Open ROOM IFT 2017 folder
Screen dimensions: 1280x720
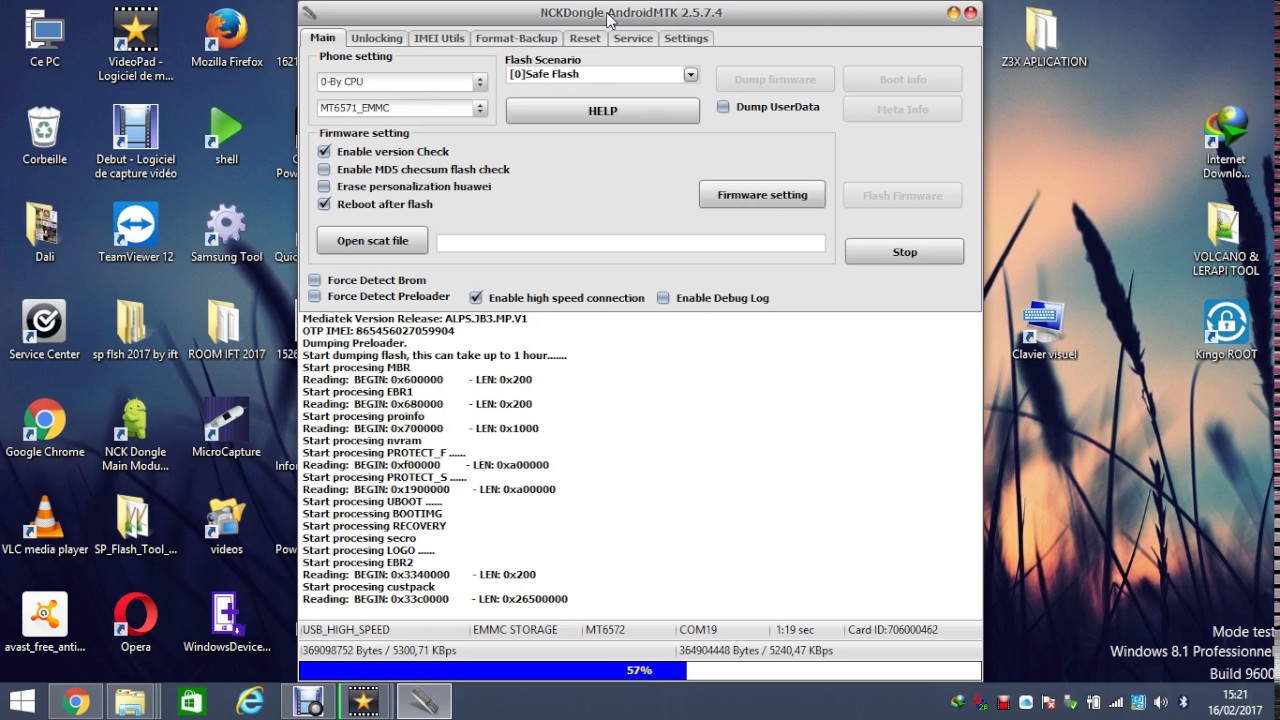click(x=226, y=330)
